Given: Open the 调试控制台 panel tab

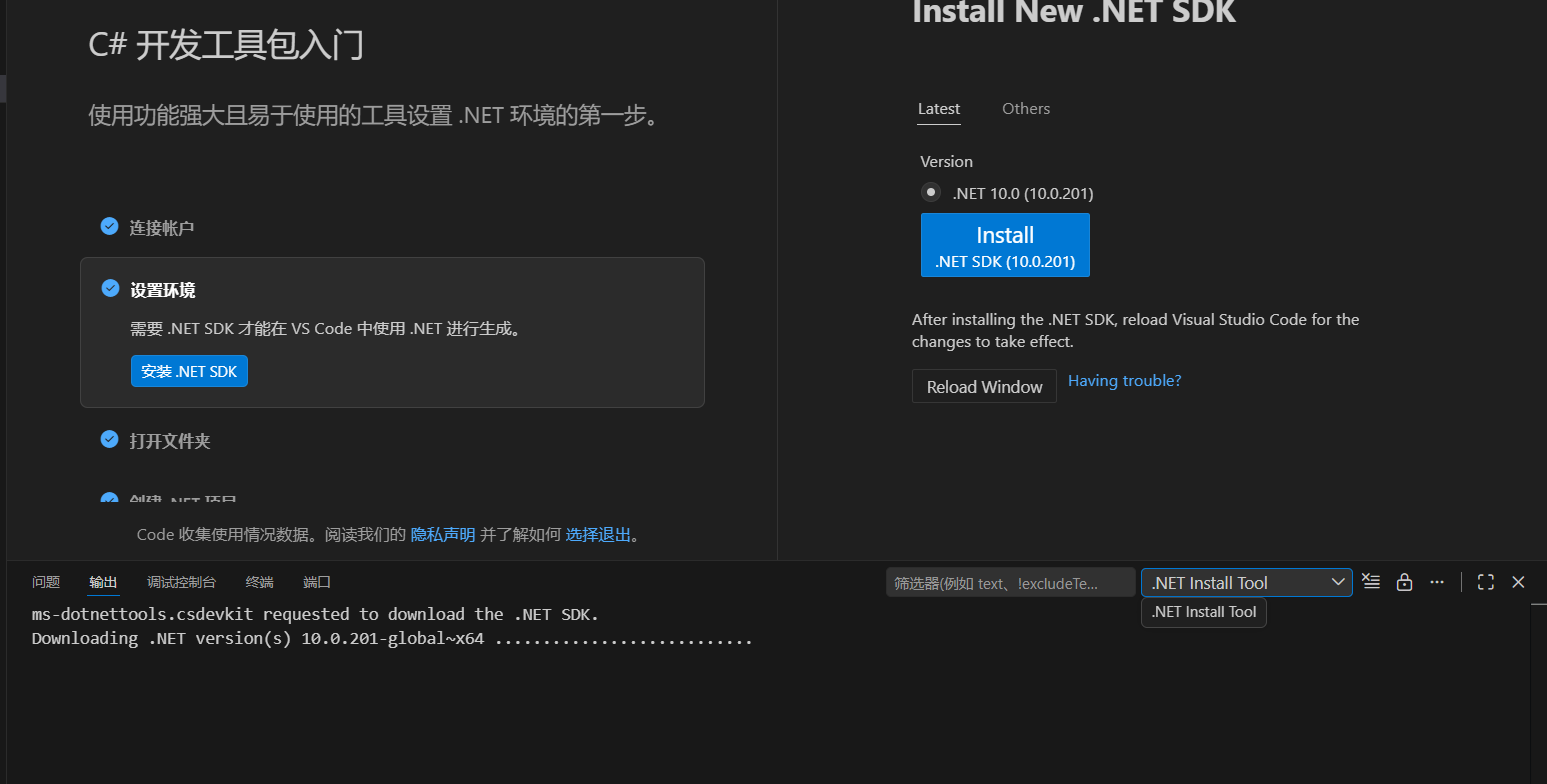Looking at the screenshot, I should click(x=181, y=582).
